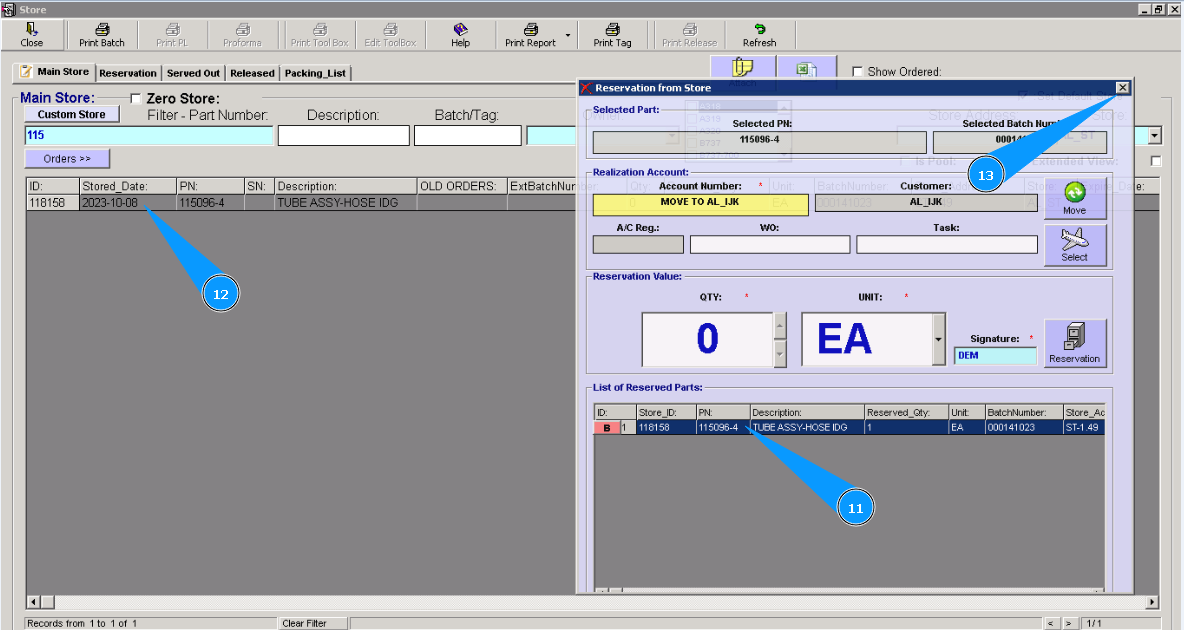Click the WO input field
The width and height of the screenshot is (1184, 630).
(x=769, y=244)
